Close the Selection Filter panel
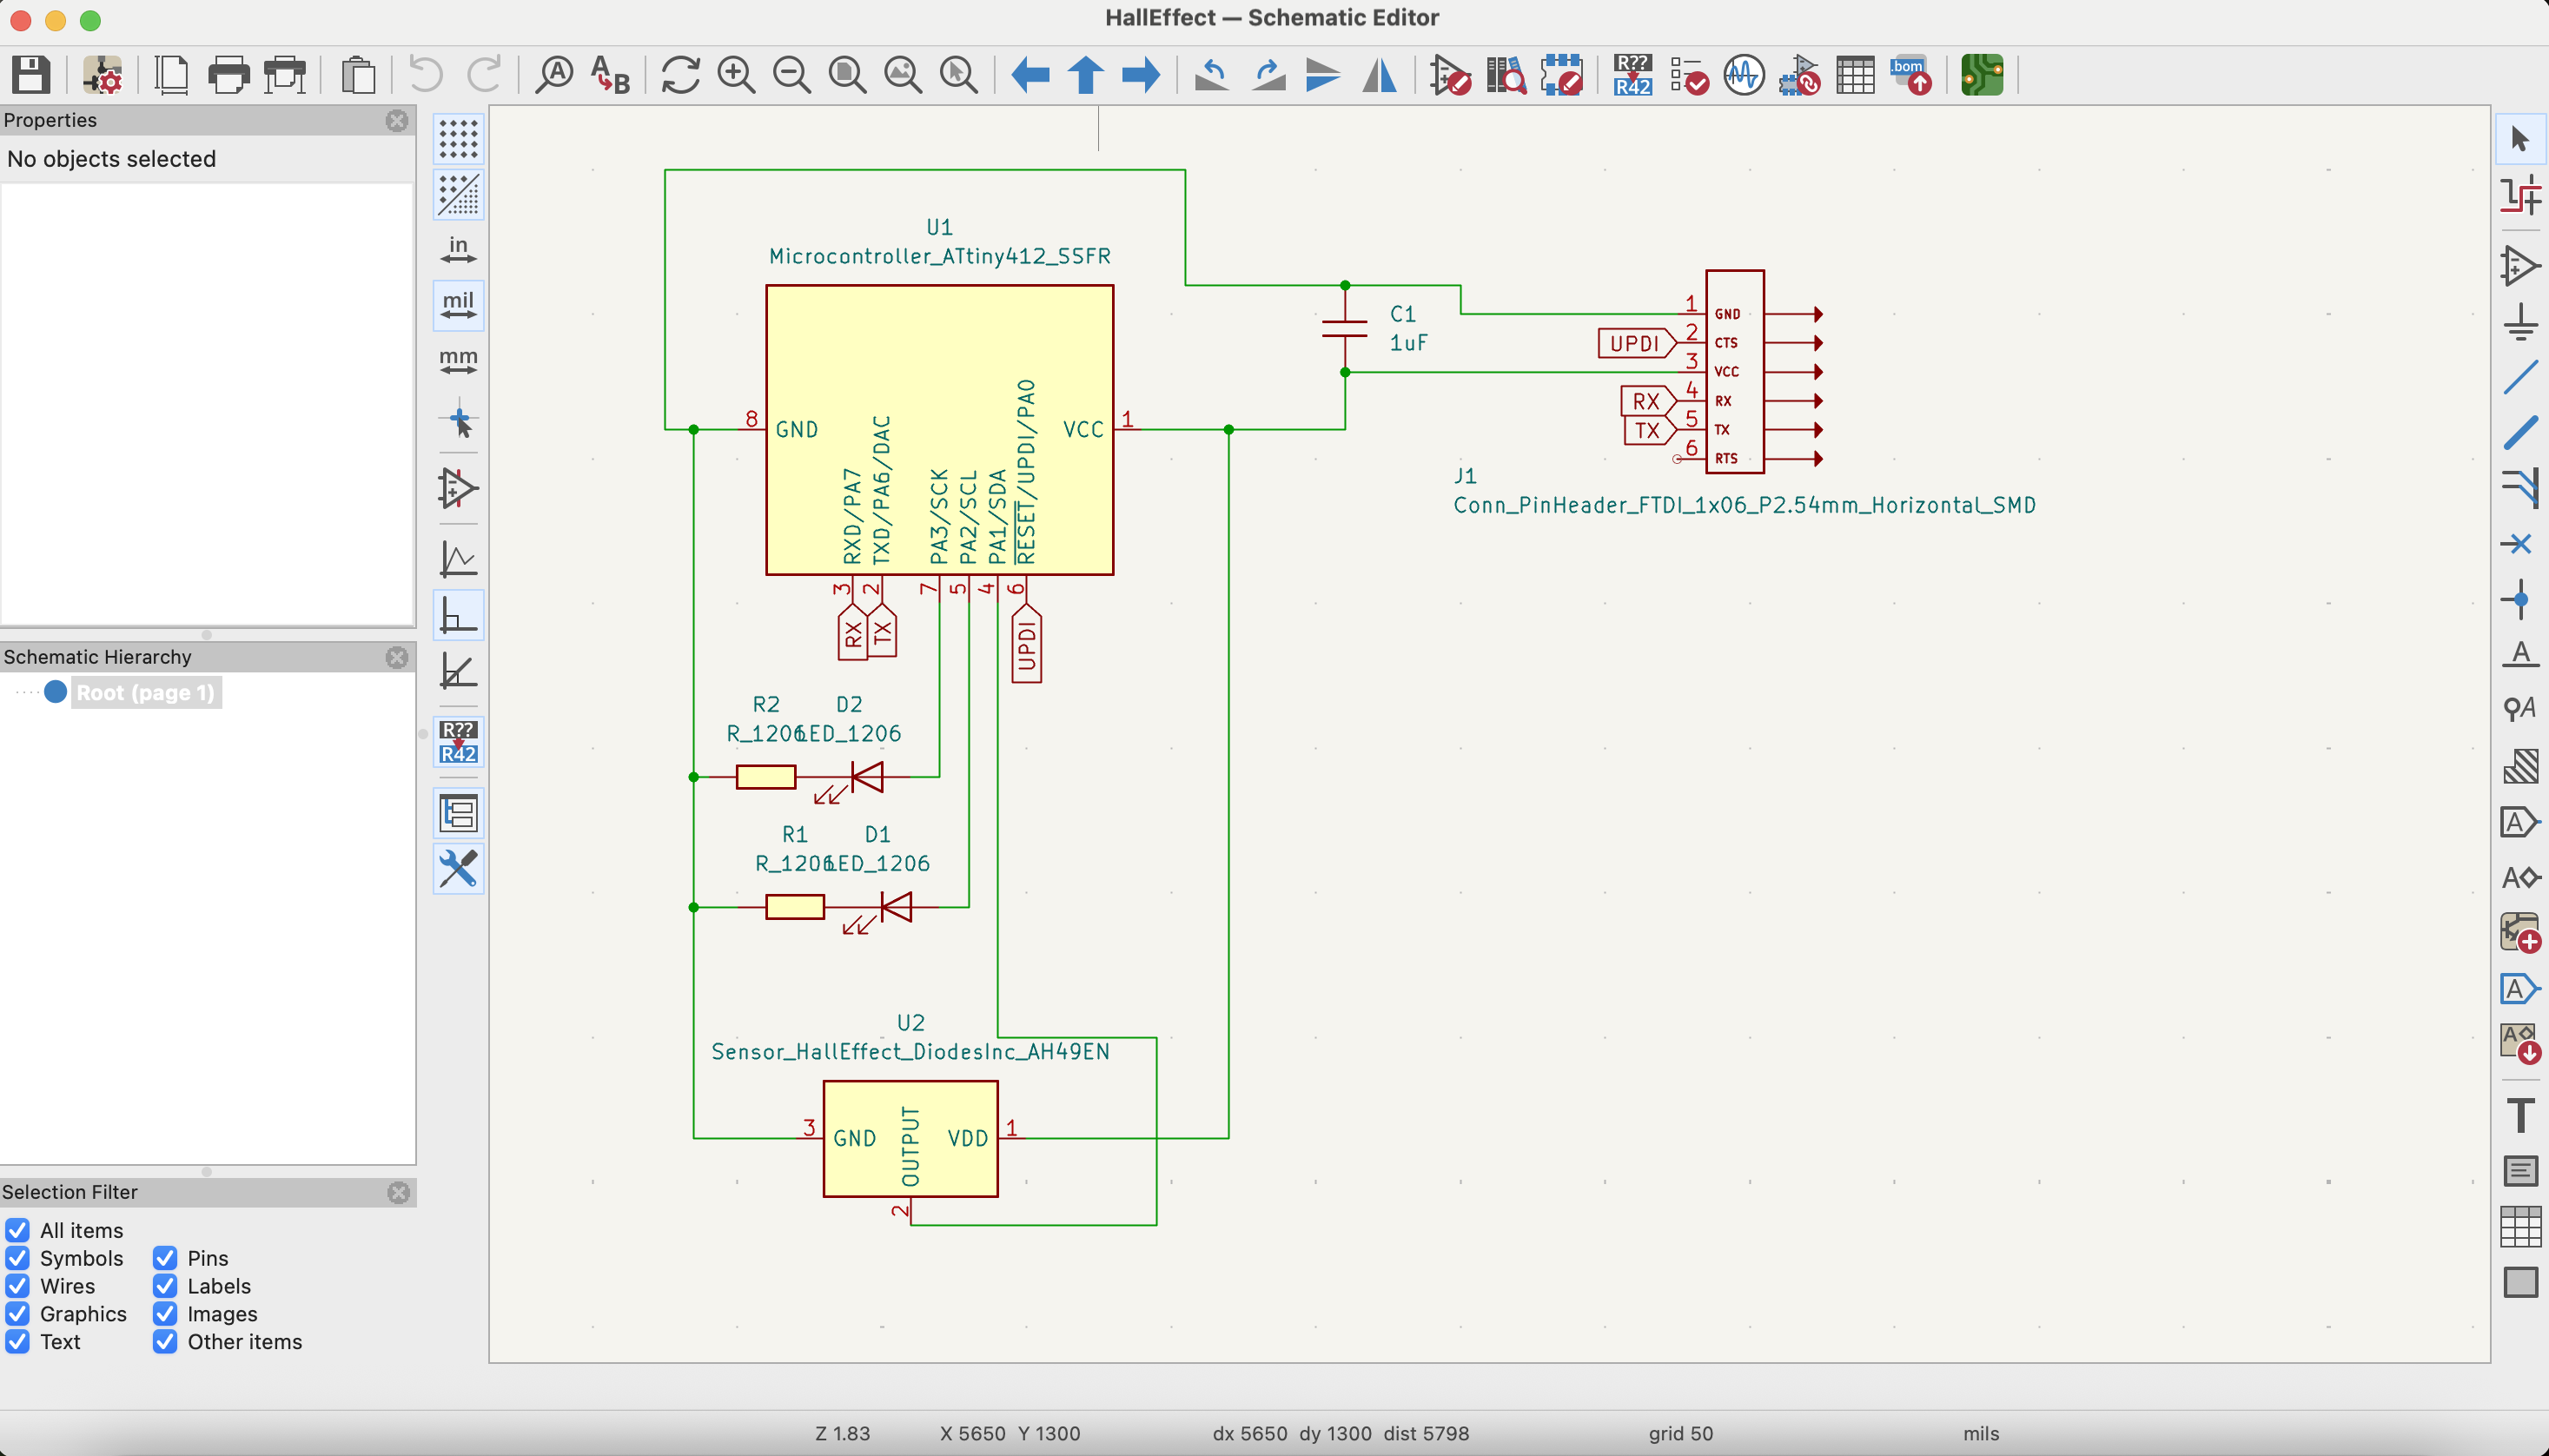 (x=398, y=1192)
